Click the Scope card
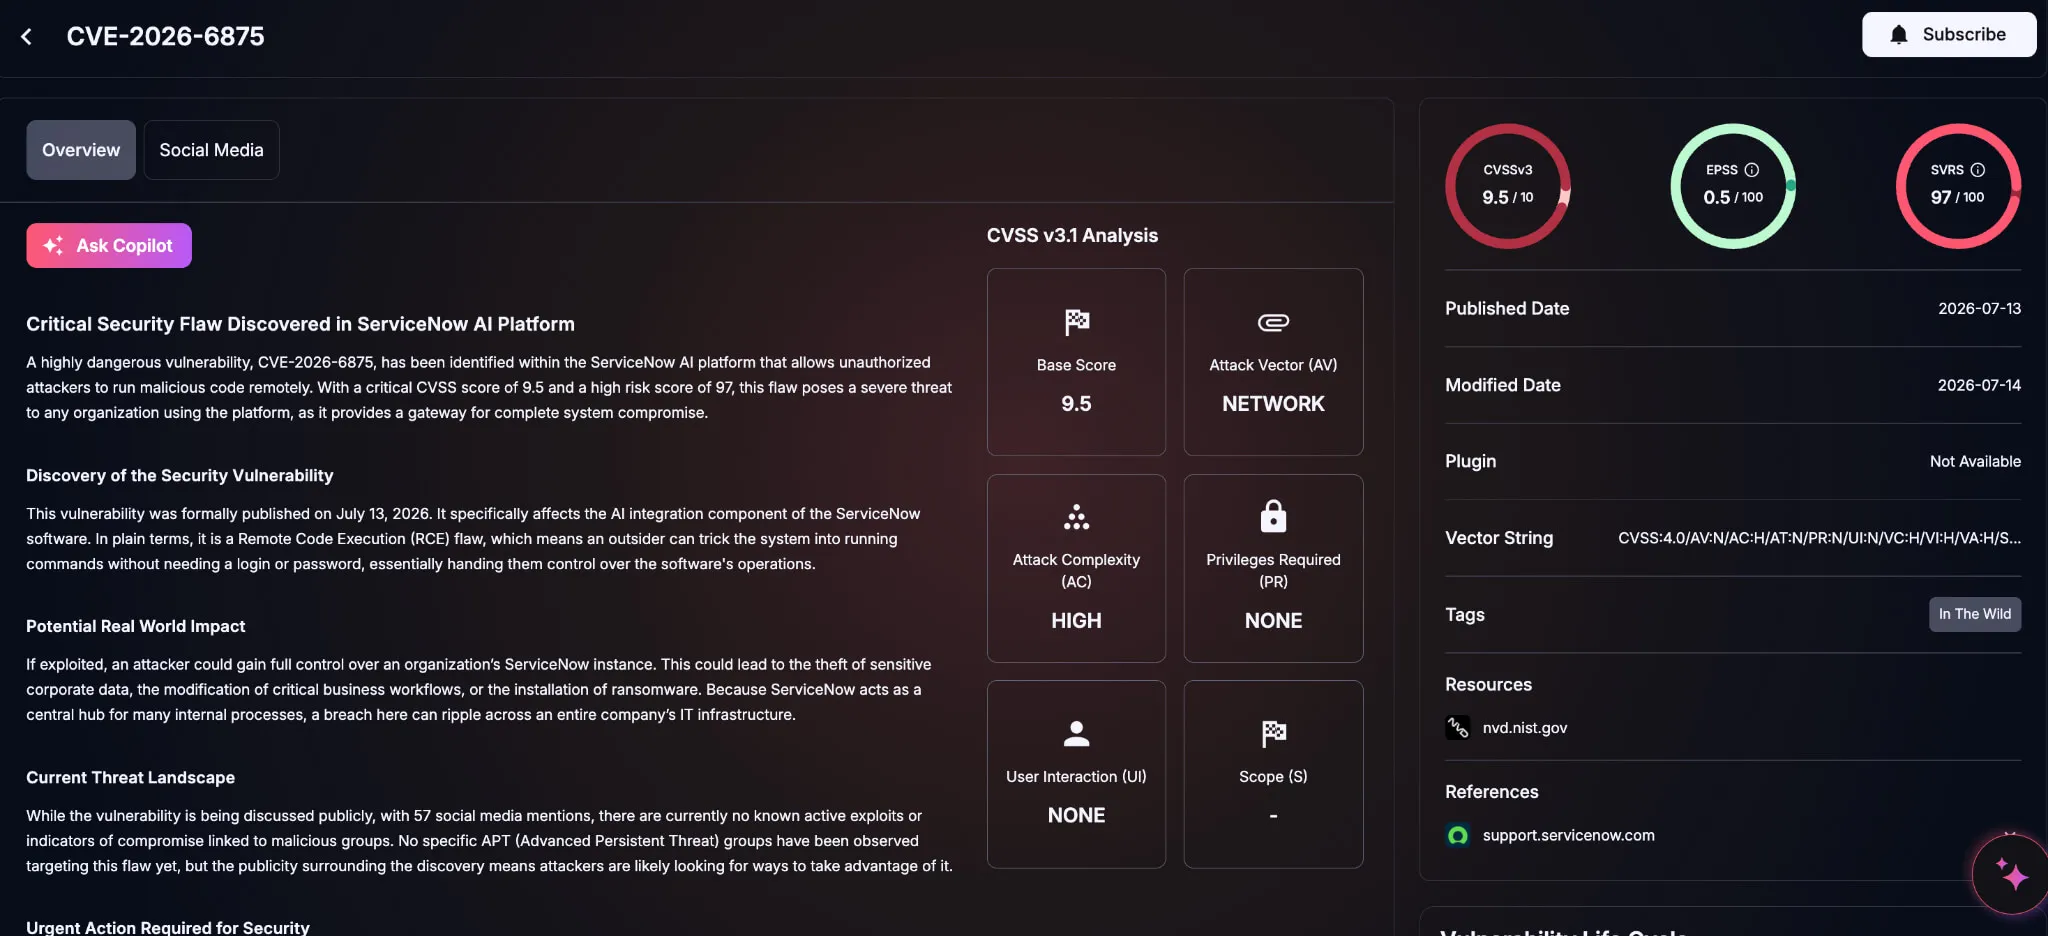This screenshot has height=936, width=2048. [x=1273, y=774]
